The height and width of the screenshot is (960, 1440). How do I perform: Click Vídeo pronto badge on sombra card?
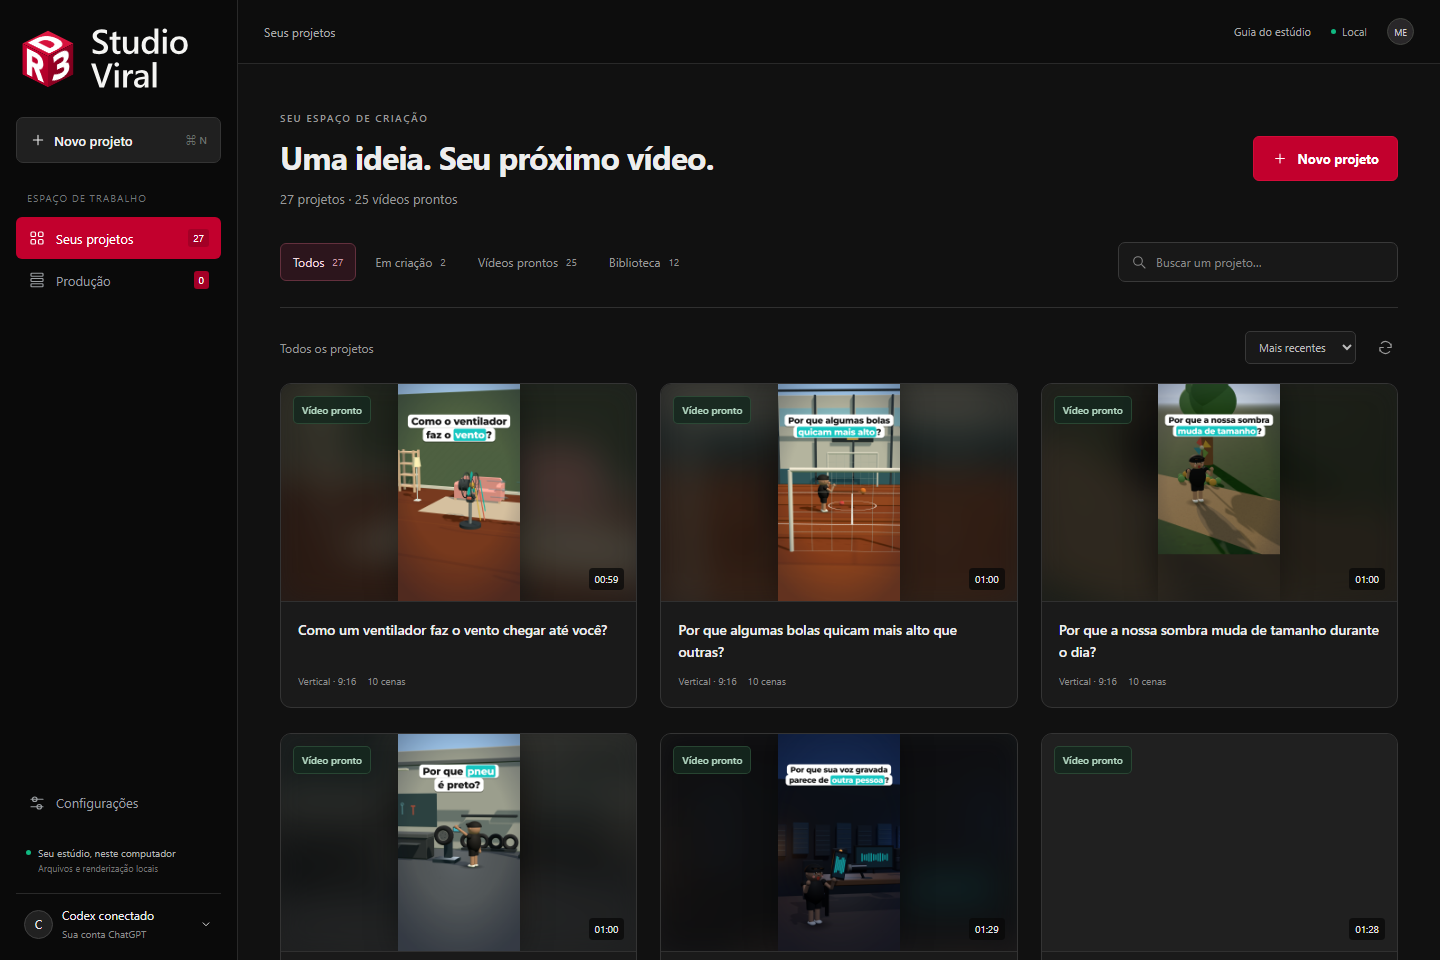1092,410
